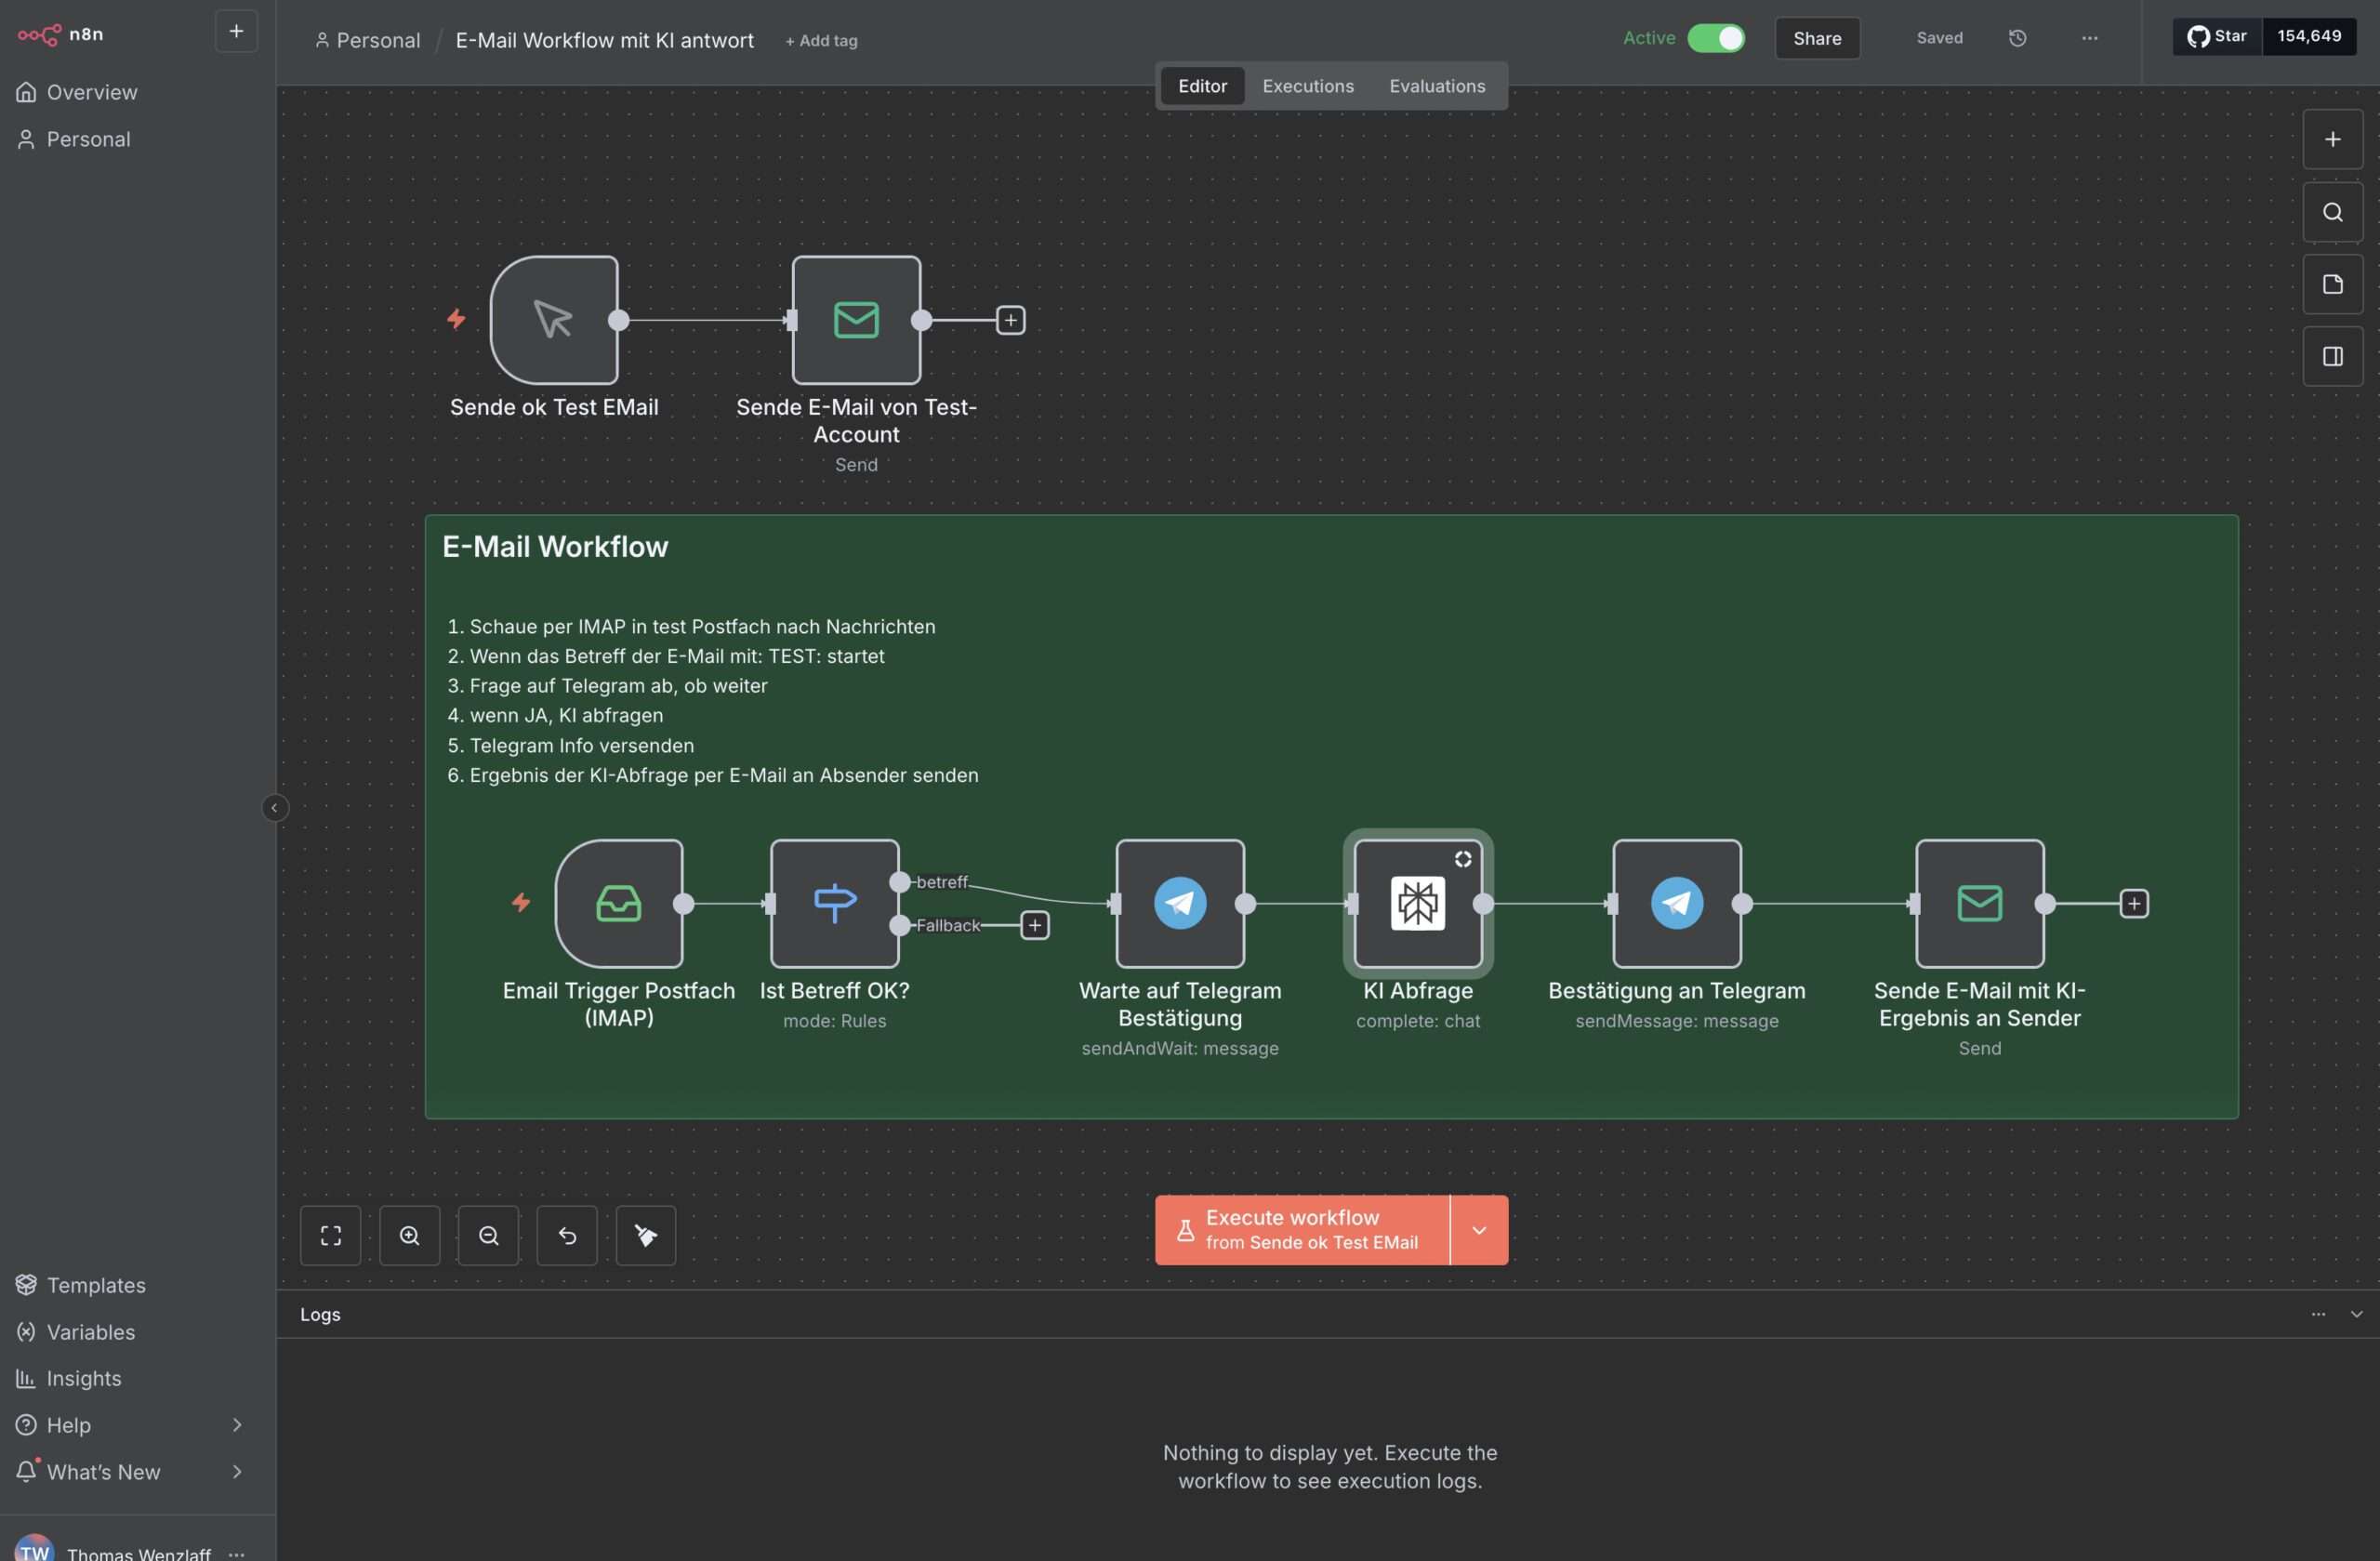The height and width of the screenshot is (1561, 2380).
Task: Zoom in on the workflow canvas
Action: tap(409, 1235)
